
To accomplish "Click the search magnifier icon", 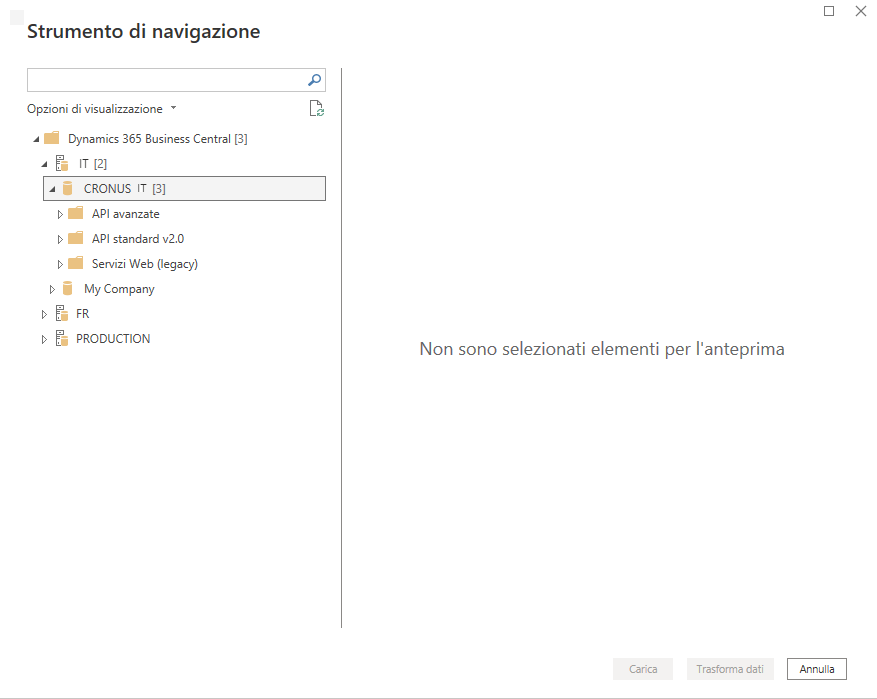I will tap(314, 80).
